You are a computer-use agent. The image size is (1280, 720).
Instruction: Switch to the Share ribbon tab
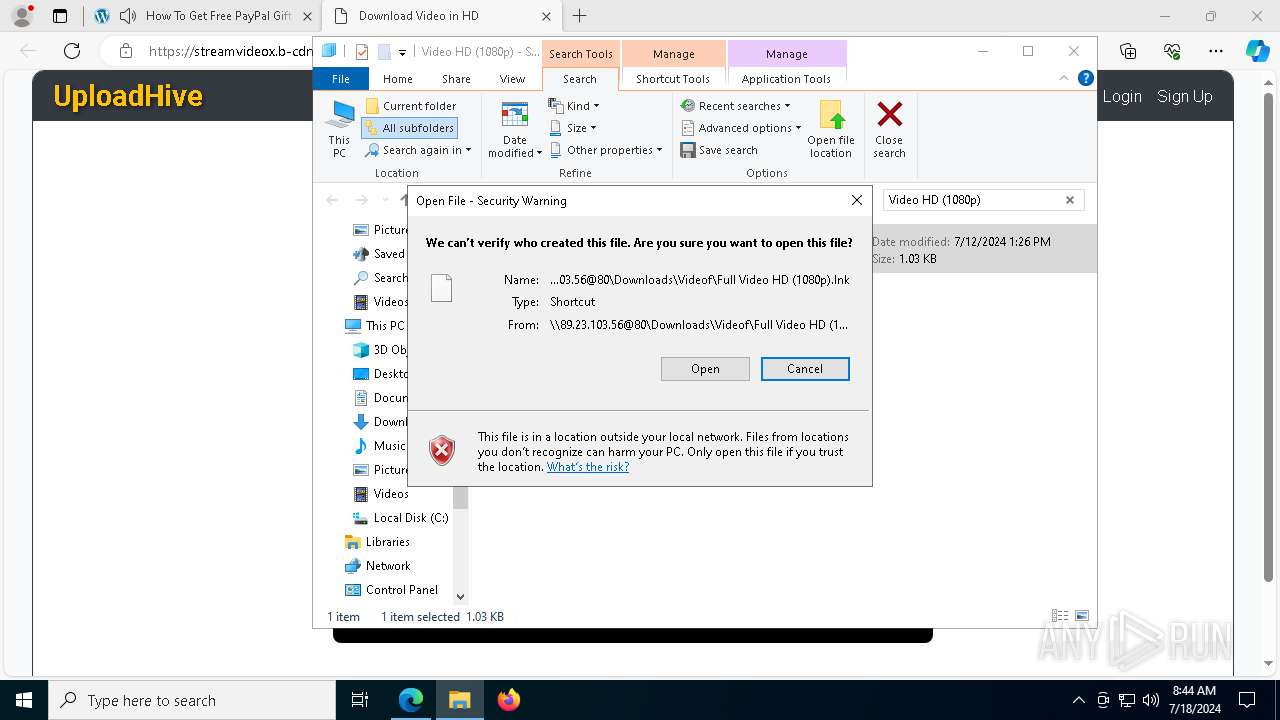[x=456, y=79]
